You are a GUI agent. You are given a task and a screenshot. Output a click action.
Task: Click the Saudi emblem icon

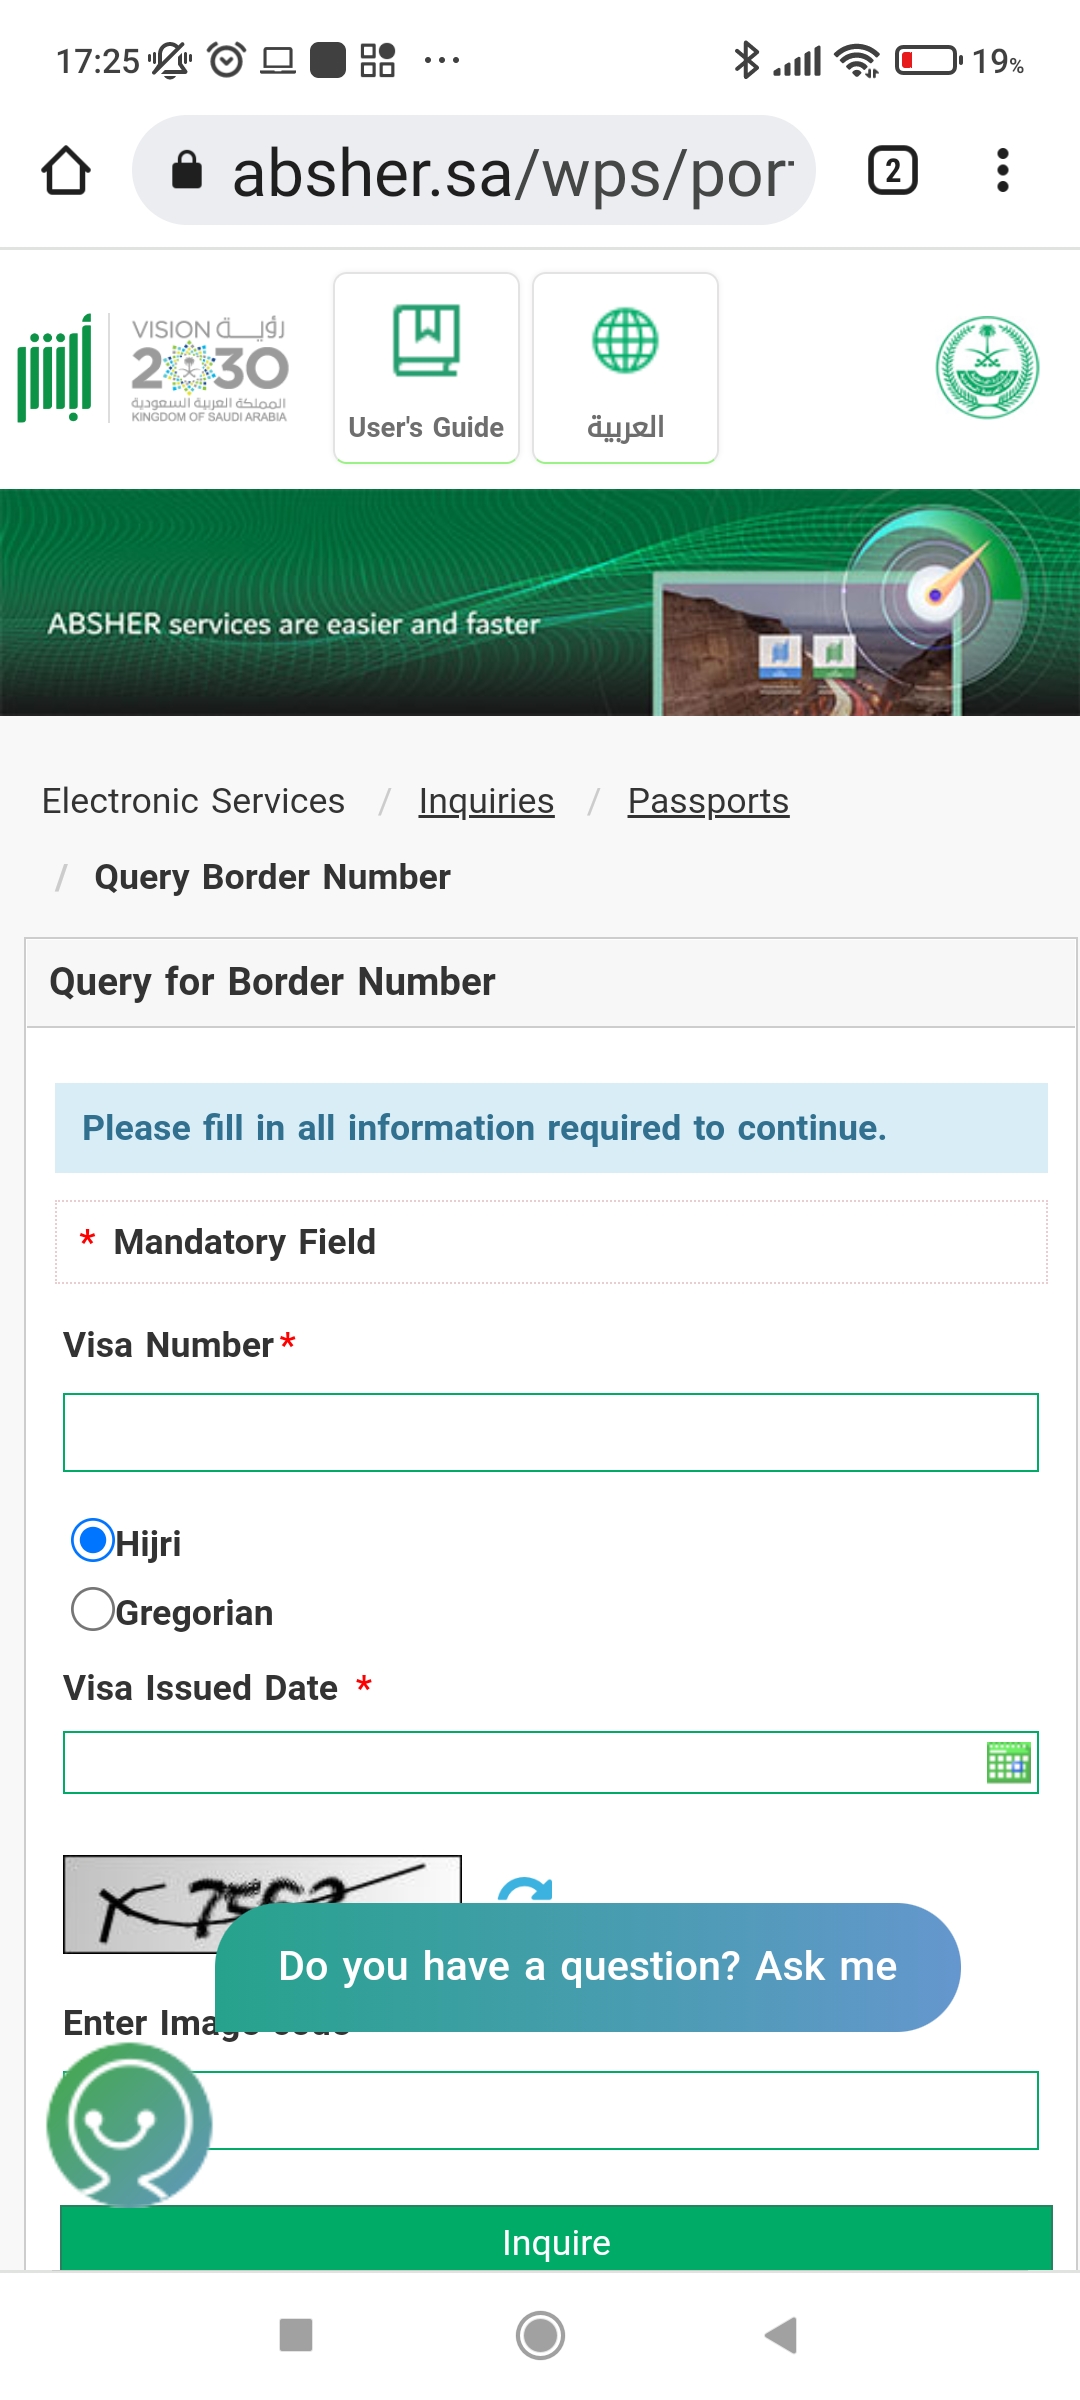[x=987, y=367]
